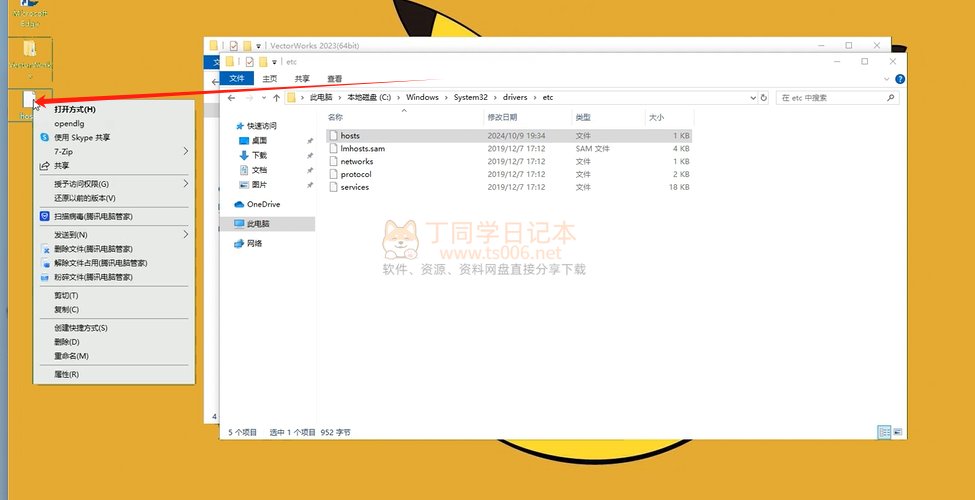Choose 解除文件占用(腾讯电脑管家)
This screenshot has width=975, height=500.
(114, 263)
